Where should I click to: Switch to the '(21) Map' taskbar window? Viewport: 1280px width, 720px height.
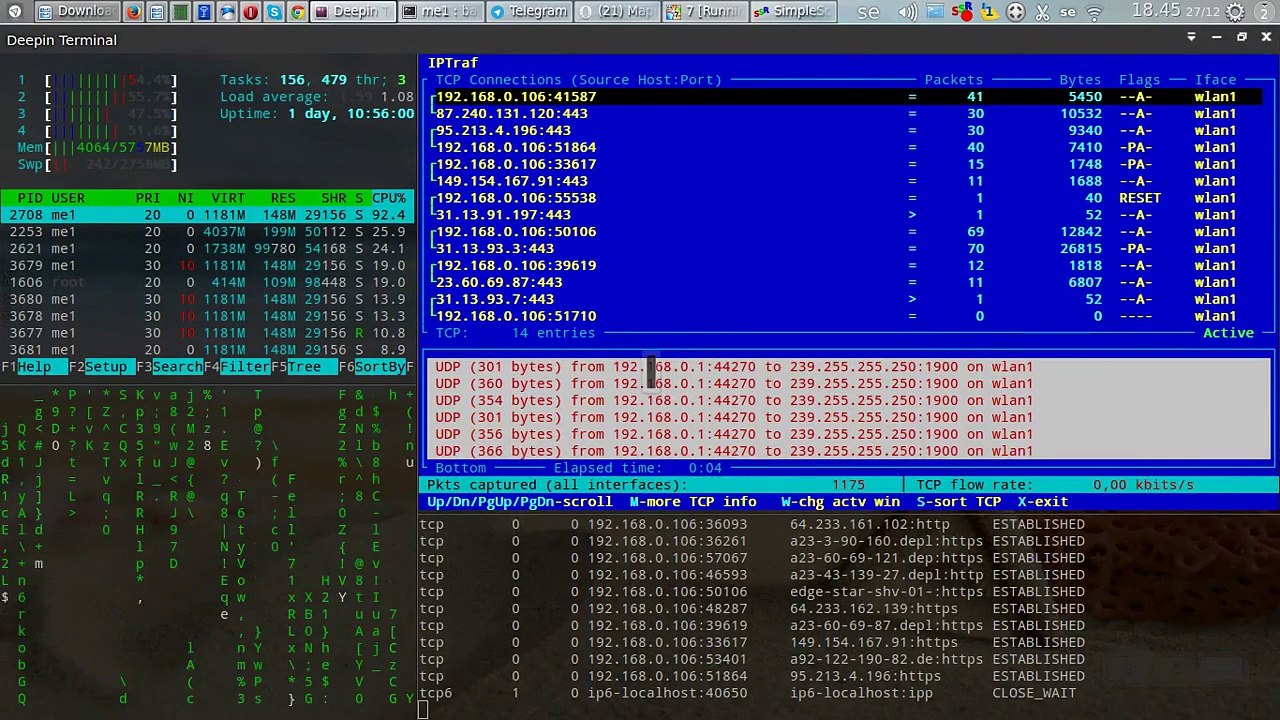pos(617,12)
